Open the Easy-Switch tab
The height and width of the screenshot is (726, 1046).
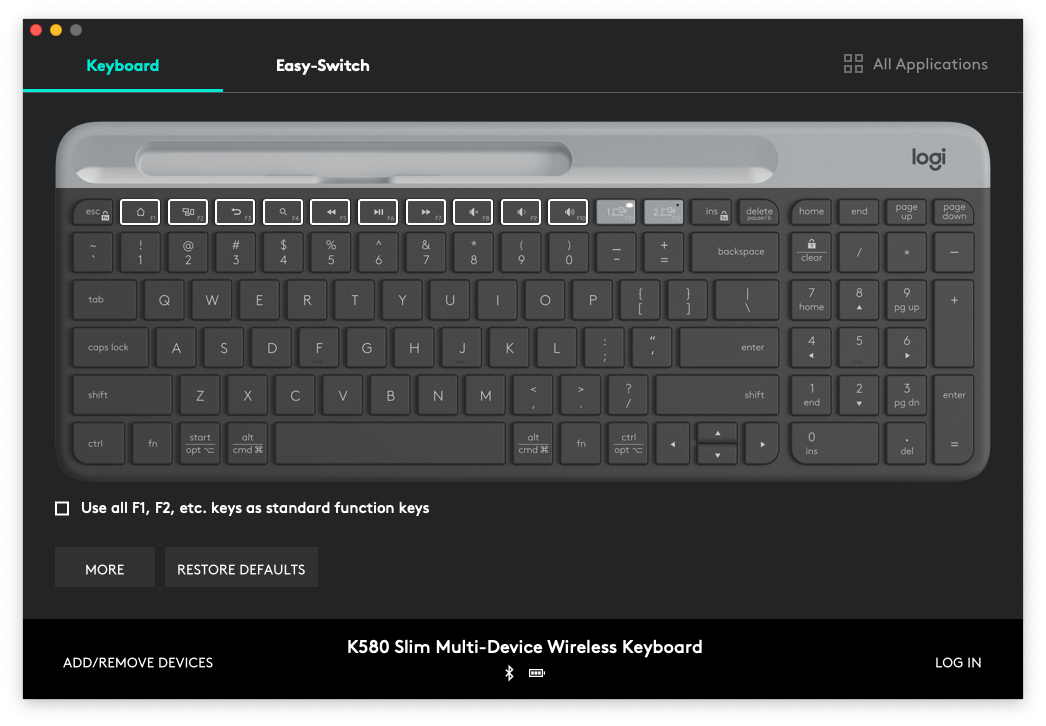pos(323,65)
